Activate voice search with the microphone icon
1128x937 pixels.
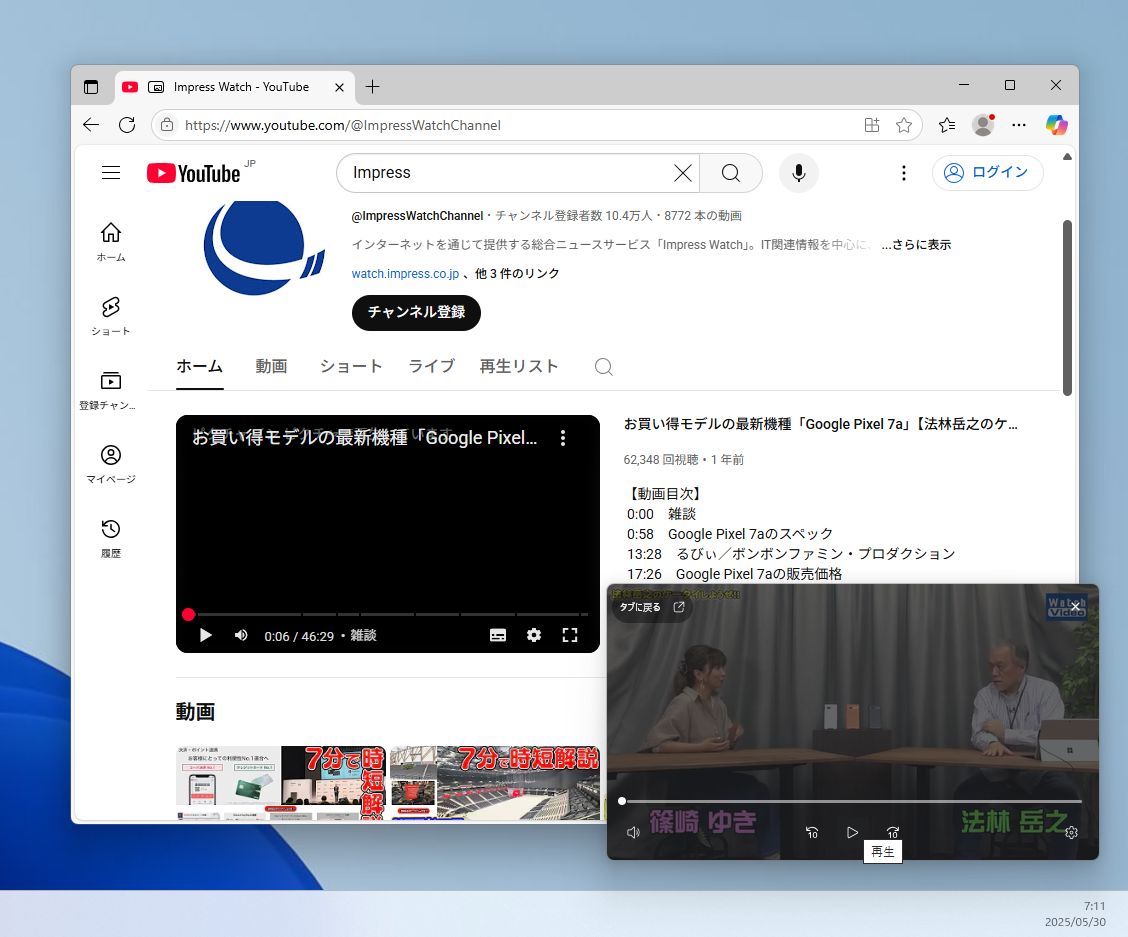coord(798,172)
